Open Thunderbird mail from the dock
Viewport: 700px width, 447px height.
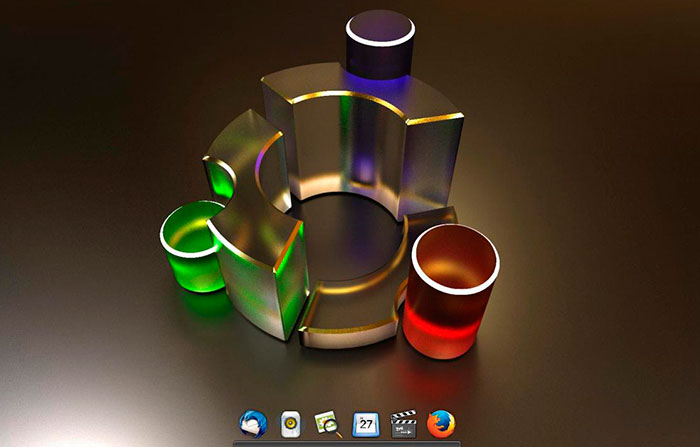253,424
